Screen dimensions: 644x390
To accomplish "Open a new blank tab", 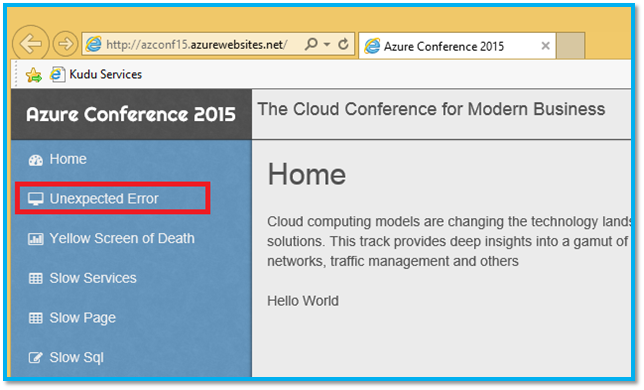I will pos(570,46).
